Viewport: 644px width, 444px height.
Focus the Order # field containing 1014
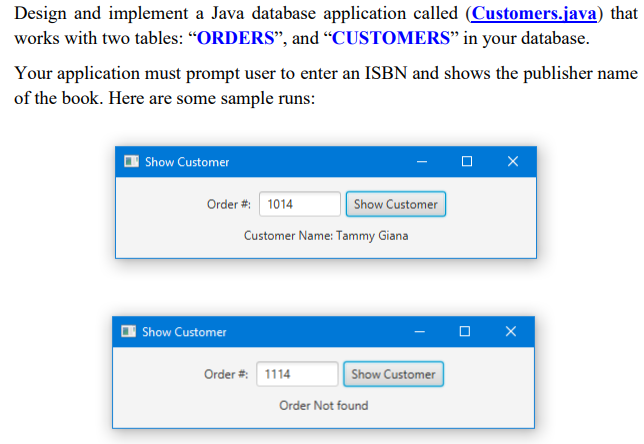click(300, 204)
